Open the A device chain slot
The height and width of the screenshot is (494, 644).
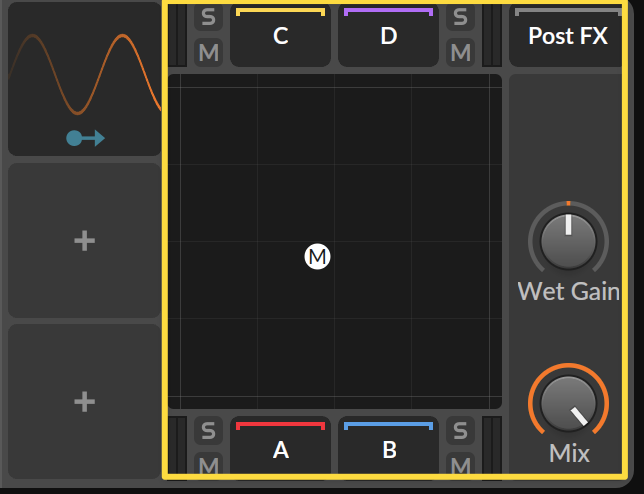click(281, 446)
